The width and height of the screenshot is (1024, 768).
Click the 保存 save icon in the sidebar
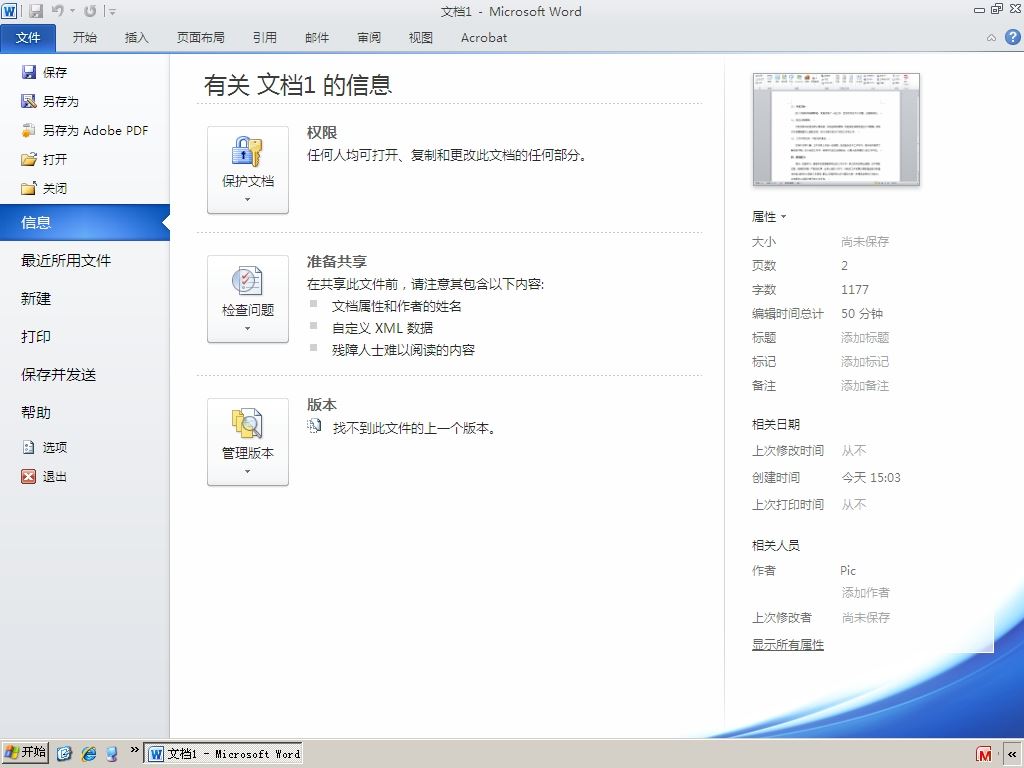(x=29, y=72)
